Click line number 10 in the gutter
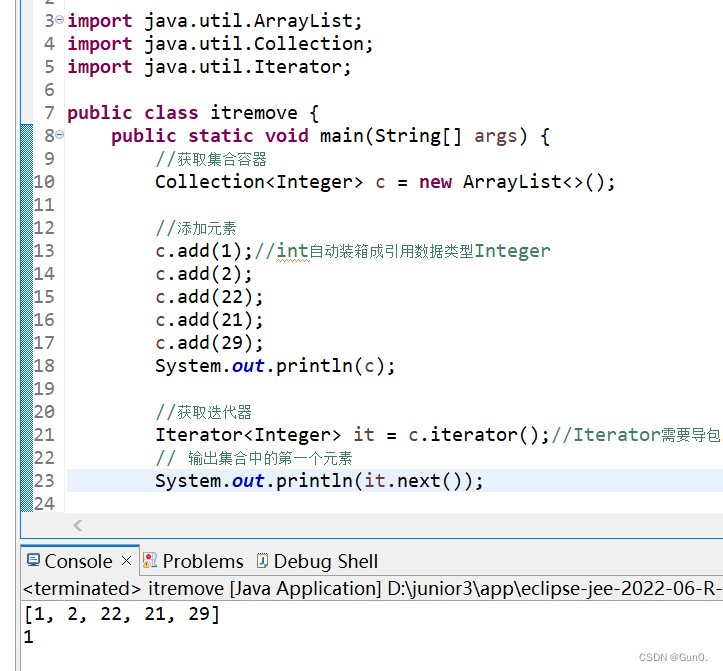Viewport: 723px width, 671px height. (x=44, y=182)
